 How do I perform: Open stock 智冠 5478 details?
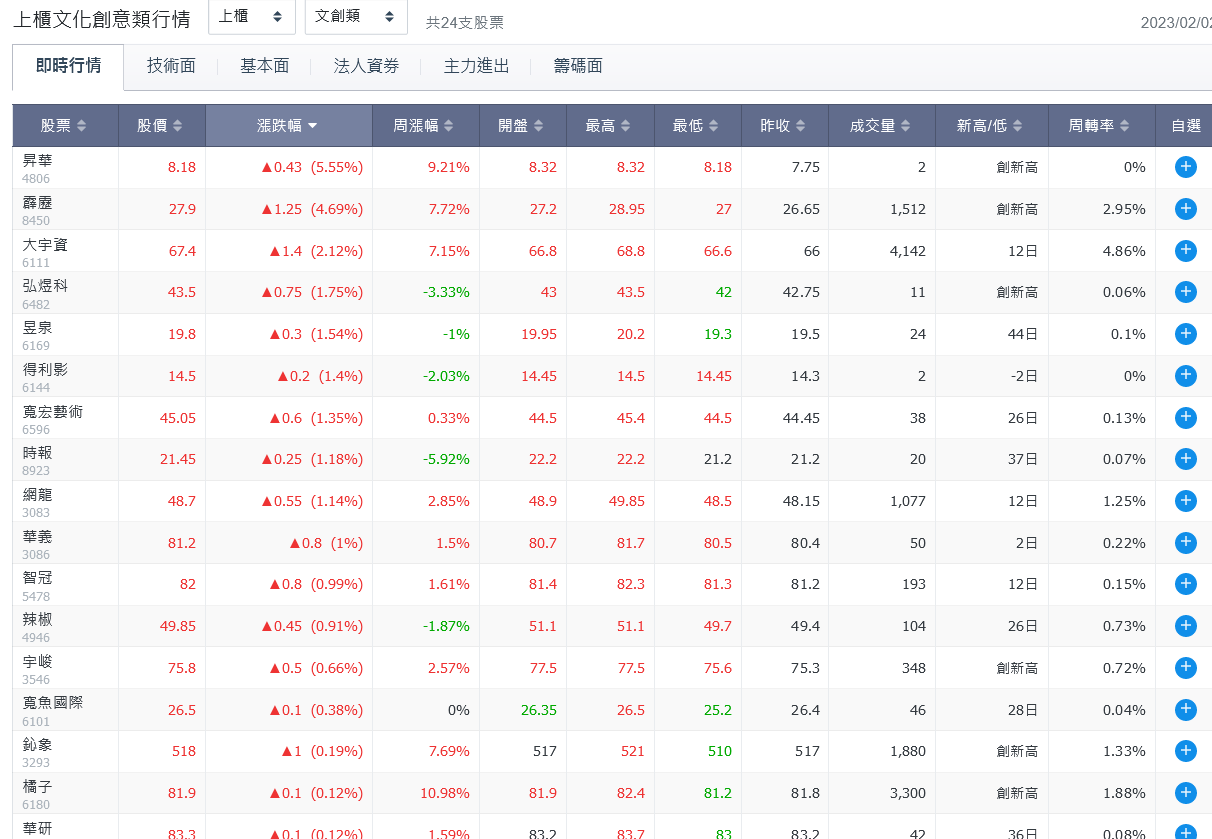coord(37,586)
